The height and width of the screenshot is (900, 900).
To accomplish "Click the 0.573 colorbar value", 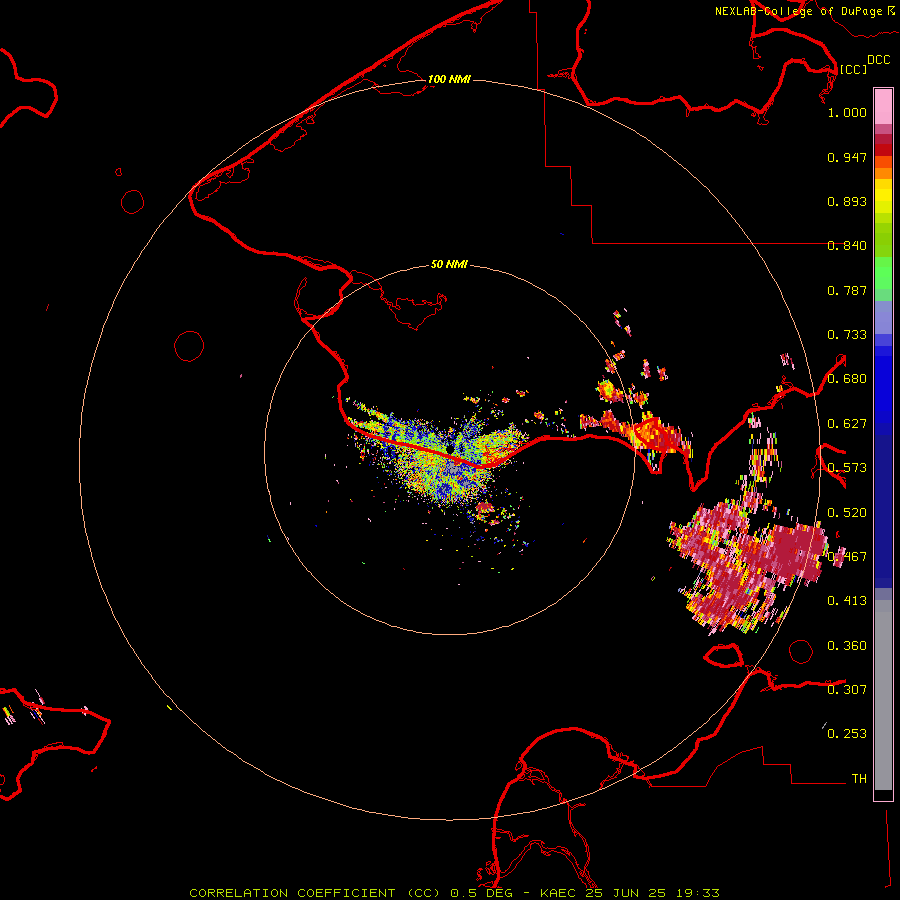I will [847, 468].
